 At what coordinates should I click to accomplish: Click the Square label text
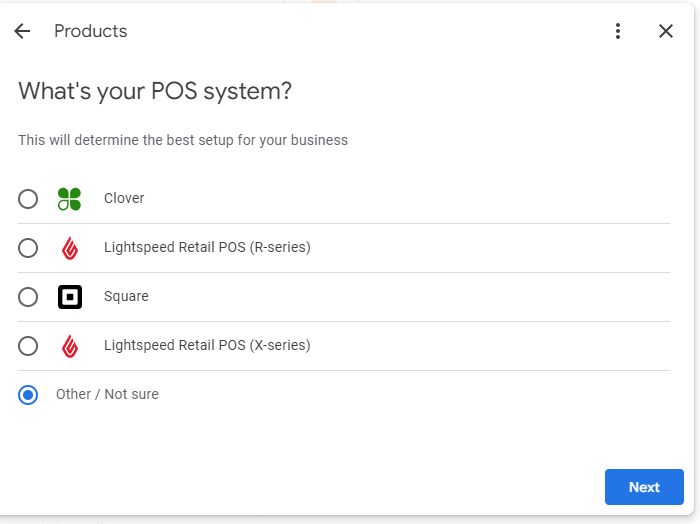(126, 296)
